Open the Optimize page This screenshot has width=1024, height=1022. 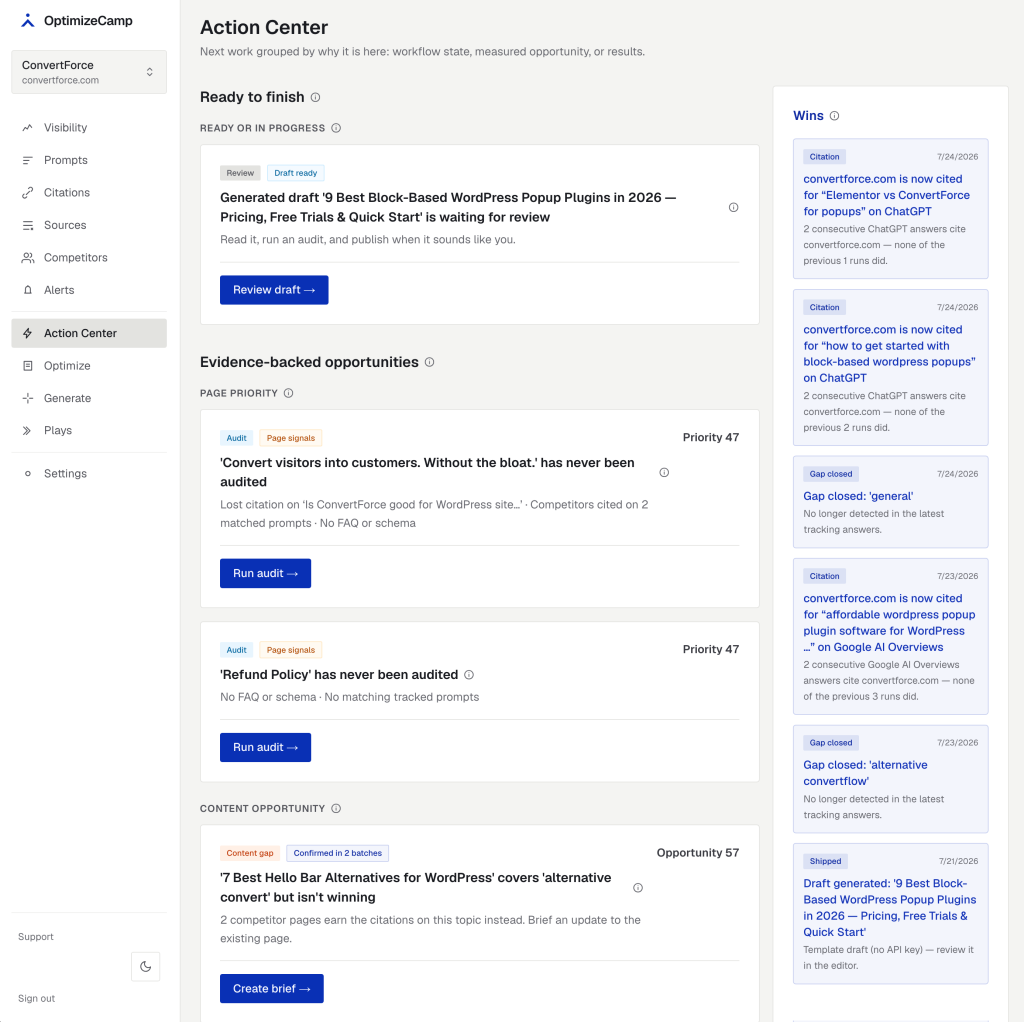(89, 366)
